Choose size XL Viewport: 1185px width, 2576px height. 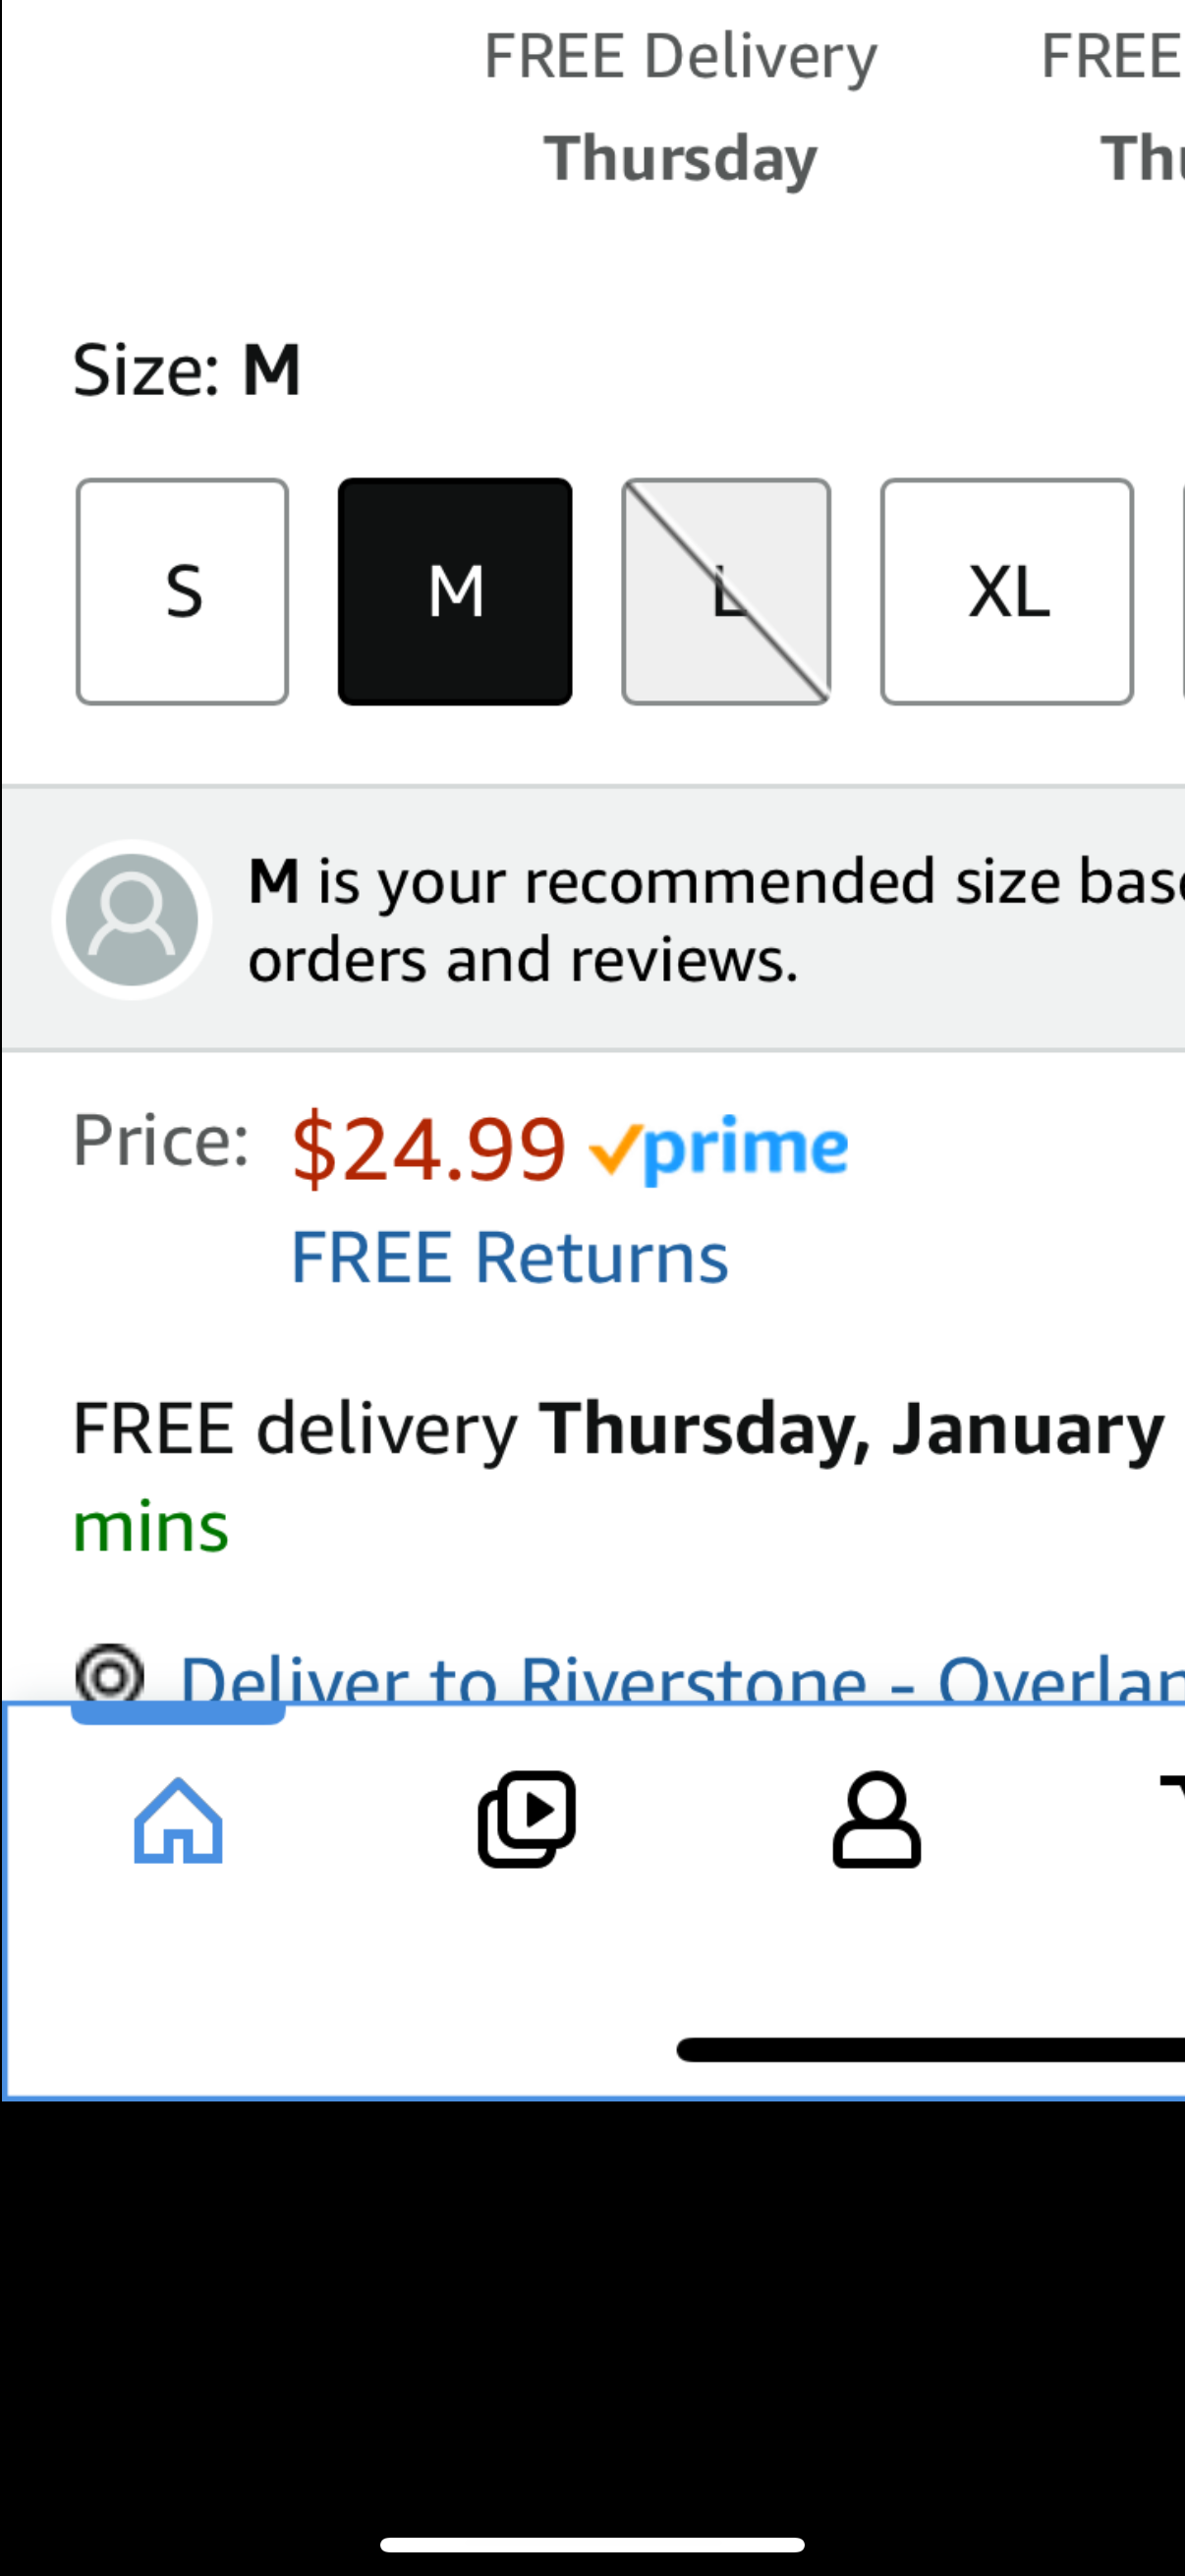[1007, 592]
